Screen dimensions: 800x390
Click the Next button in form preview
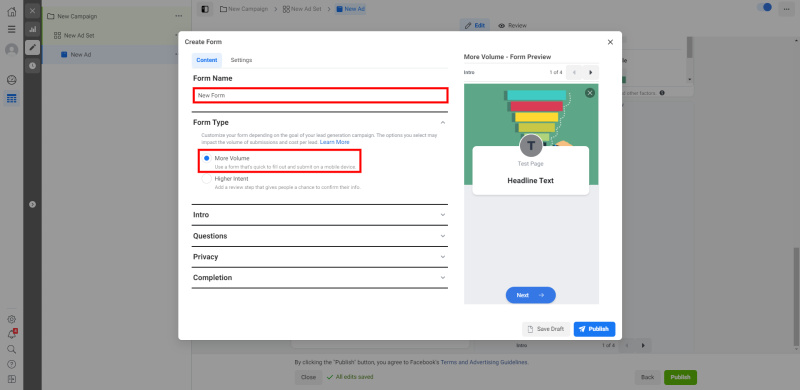tap(531, 295)
